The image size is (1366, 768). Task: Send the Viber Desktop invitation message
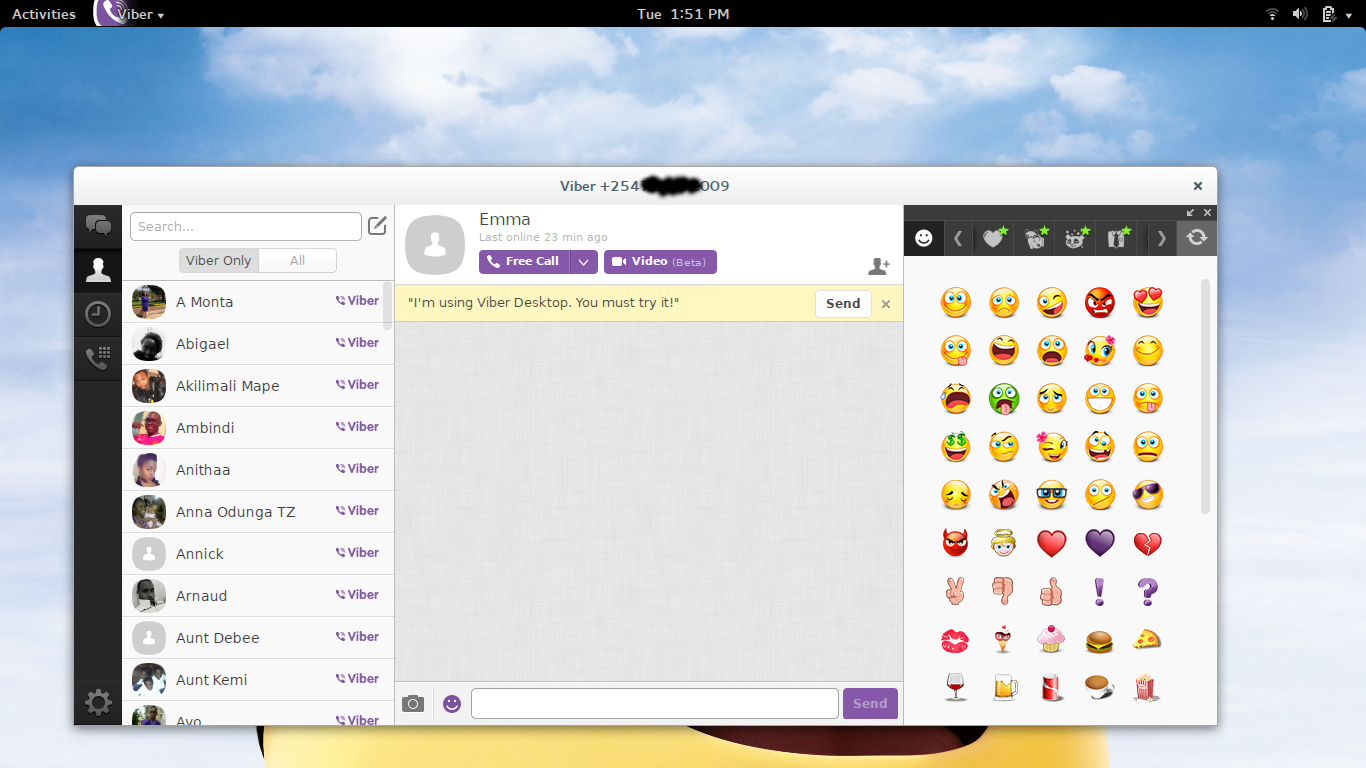click(x=843, y=304)
